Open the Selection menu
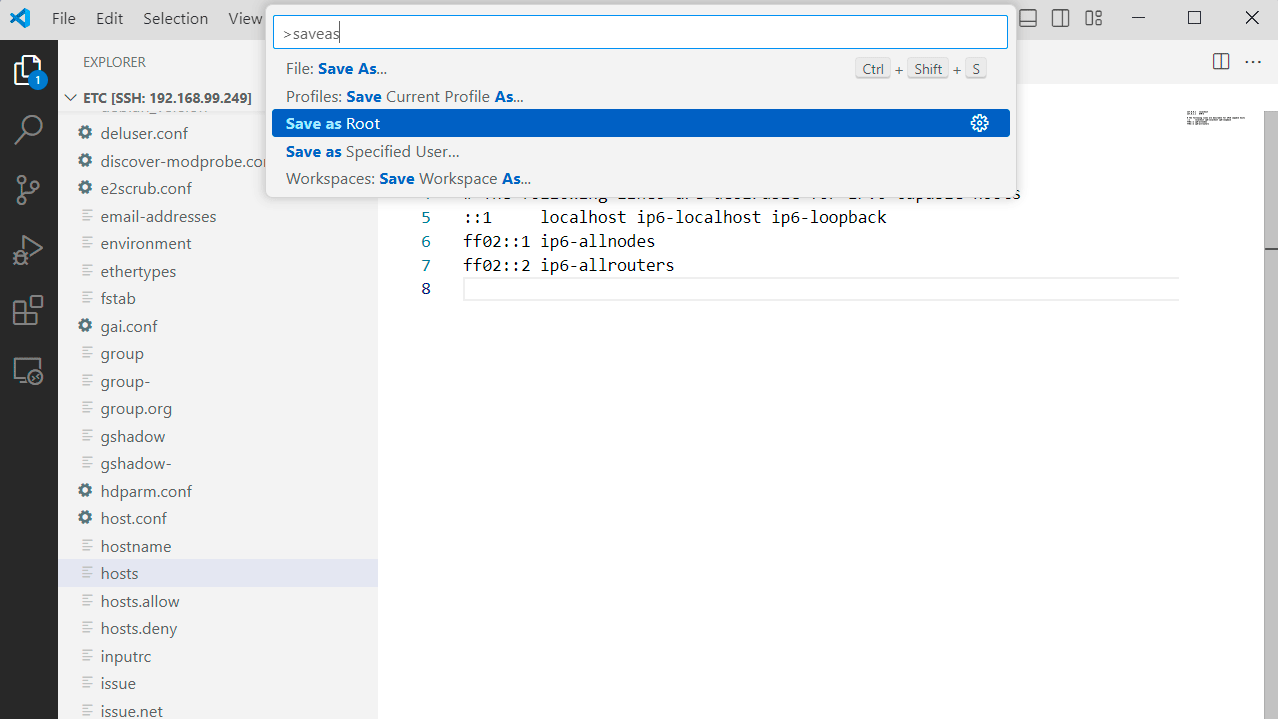The height and width of the screenshot is (719, 1278). [176, 18]
